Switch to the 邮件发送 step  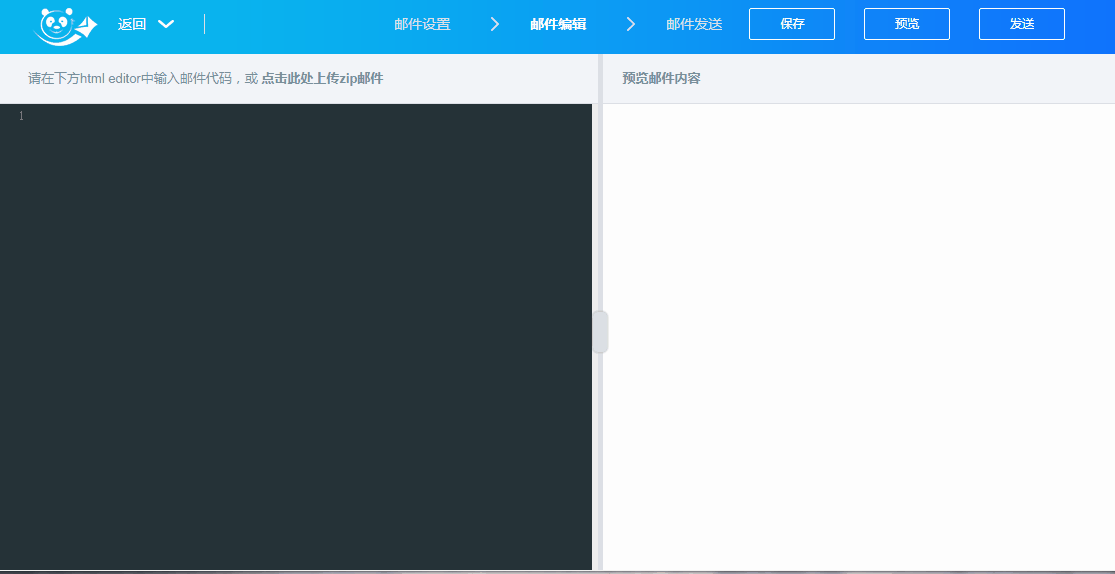[x=694, y=24]
